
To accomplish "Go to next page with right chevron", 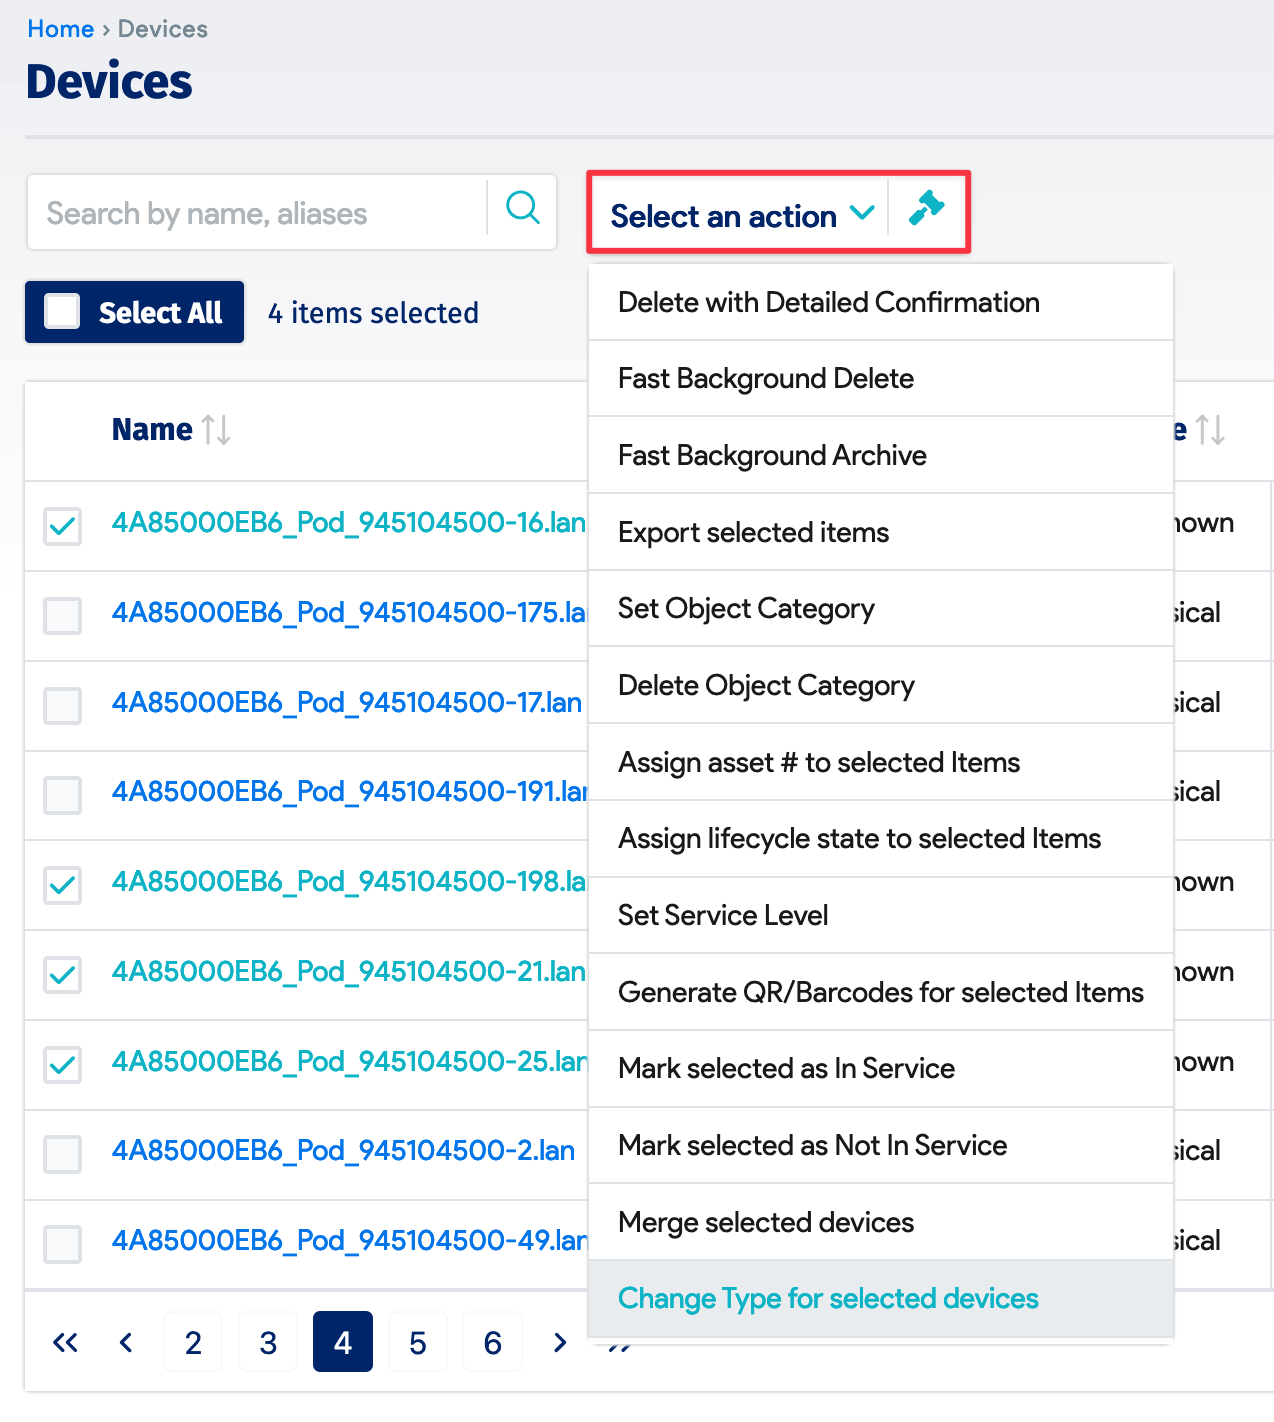I will [559, 1342].
